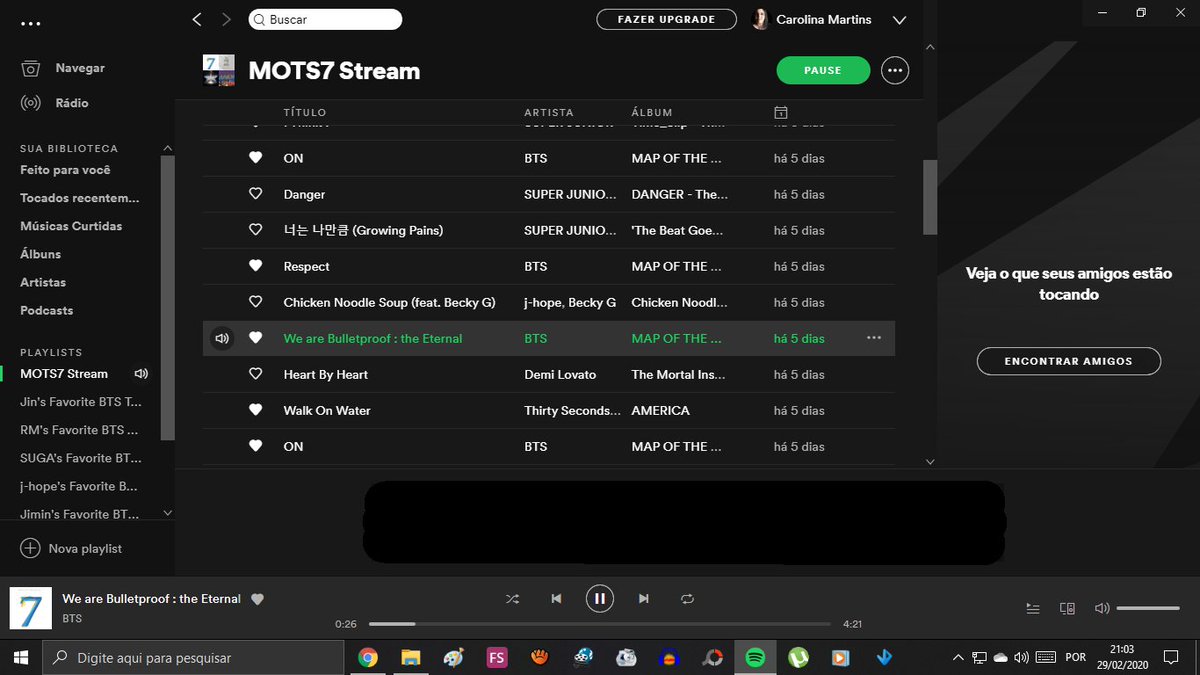Click Nova playlist label
This screenshot has width=1200, height=675.
85,548
